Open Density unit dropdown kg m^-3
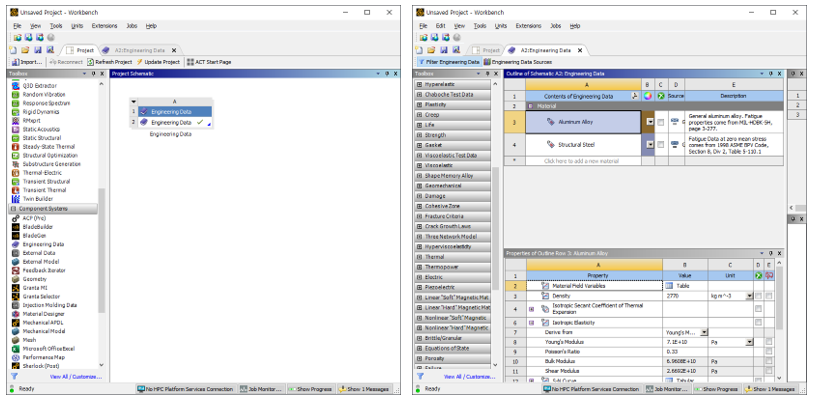 coord(749,296)
